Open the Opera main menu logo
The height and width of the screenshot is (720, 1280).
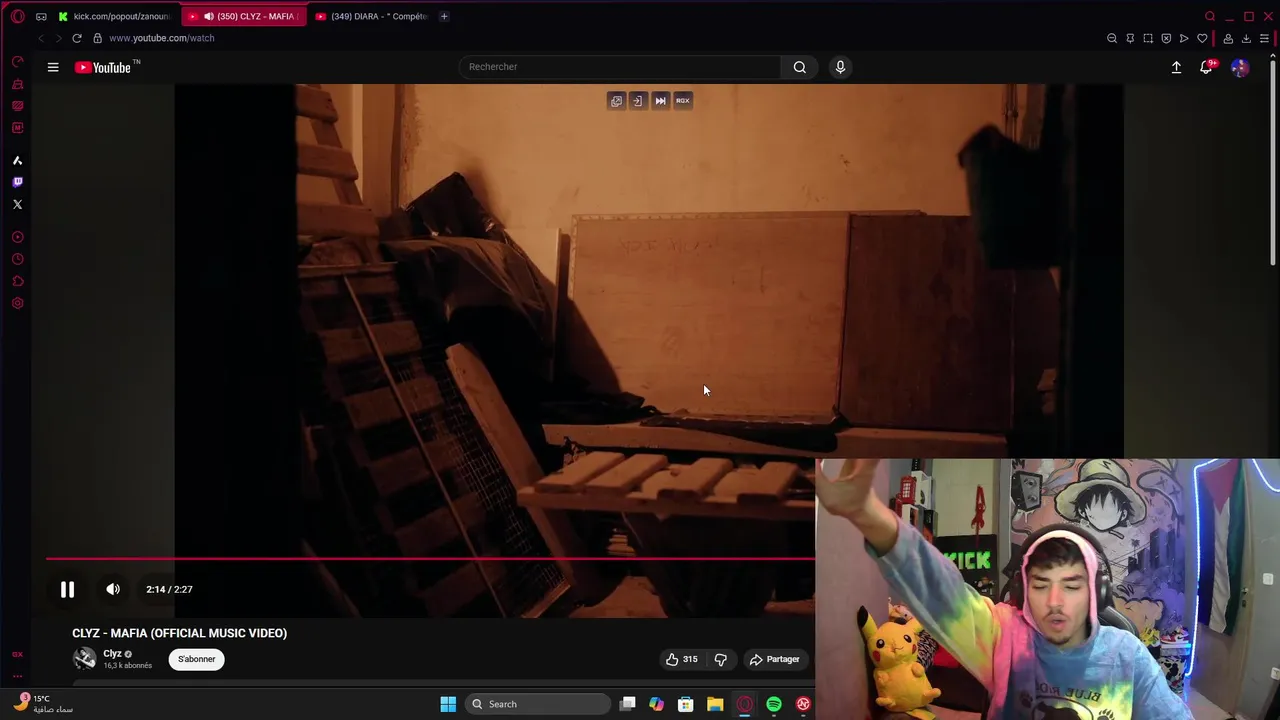click(x=17, y=16)
